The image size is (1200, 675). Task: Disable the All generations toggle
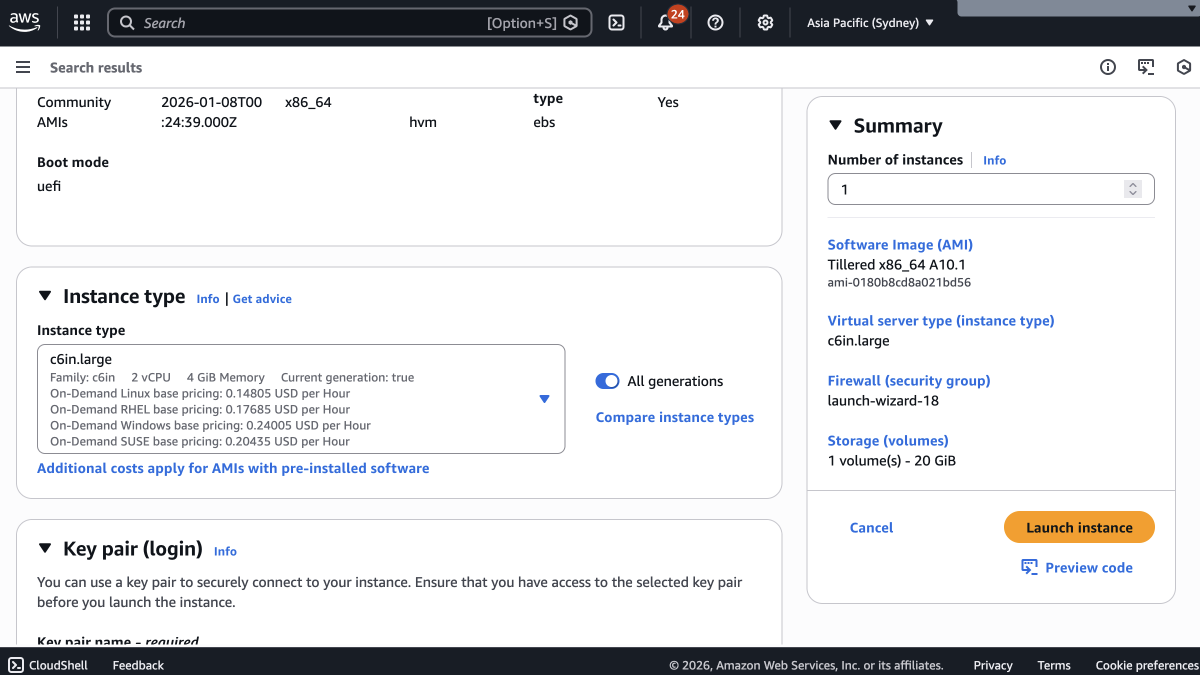pyautogui.click(x=607, y=381)
